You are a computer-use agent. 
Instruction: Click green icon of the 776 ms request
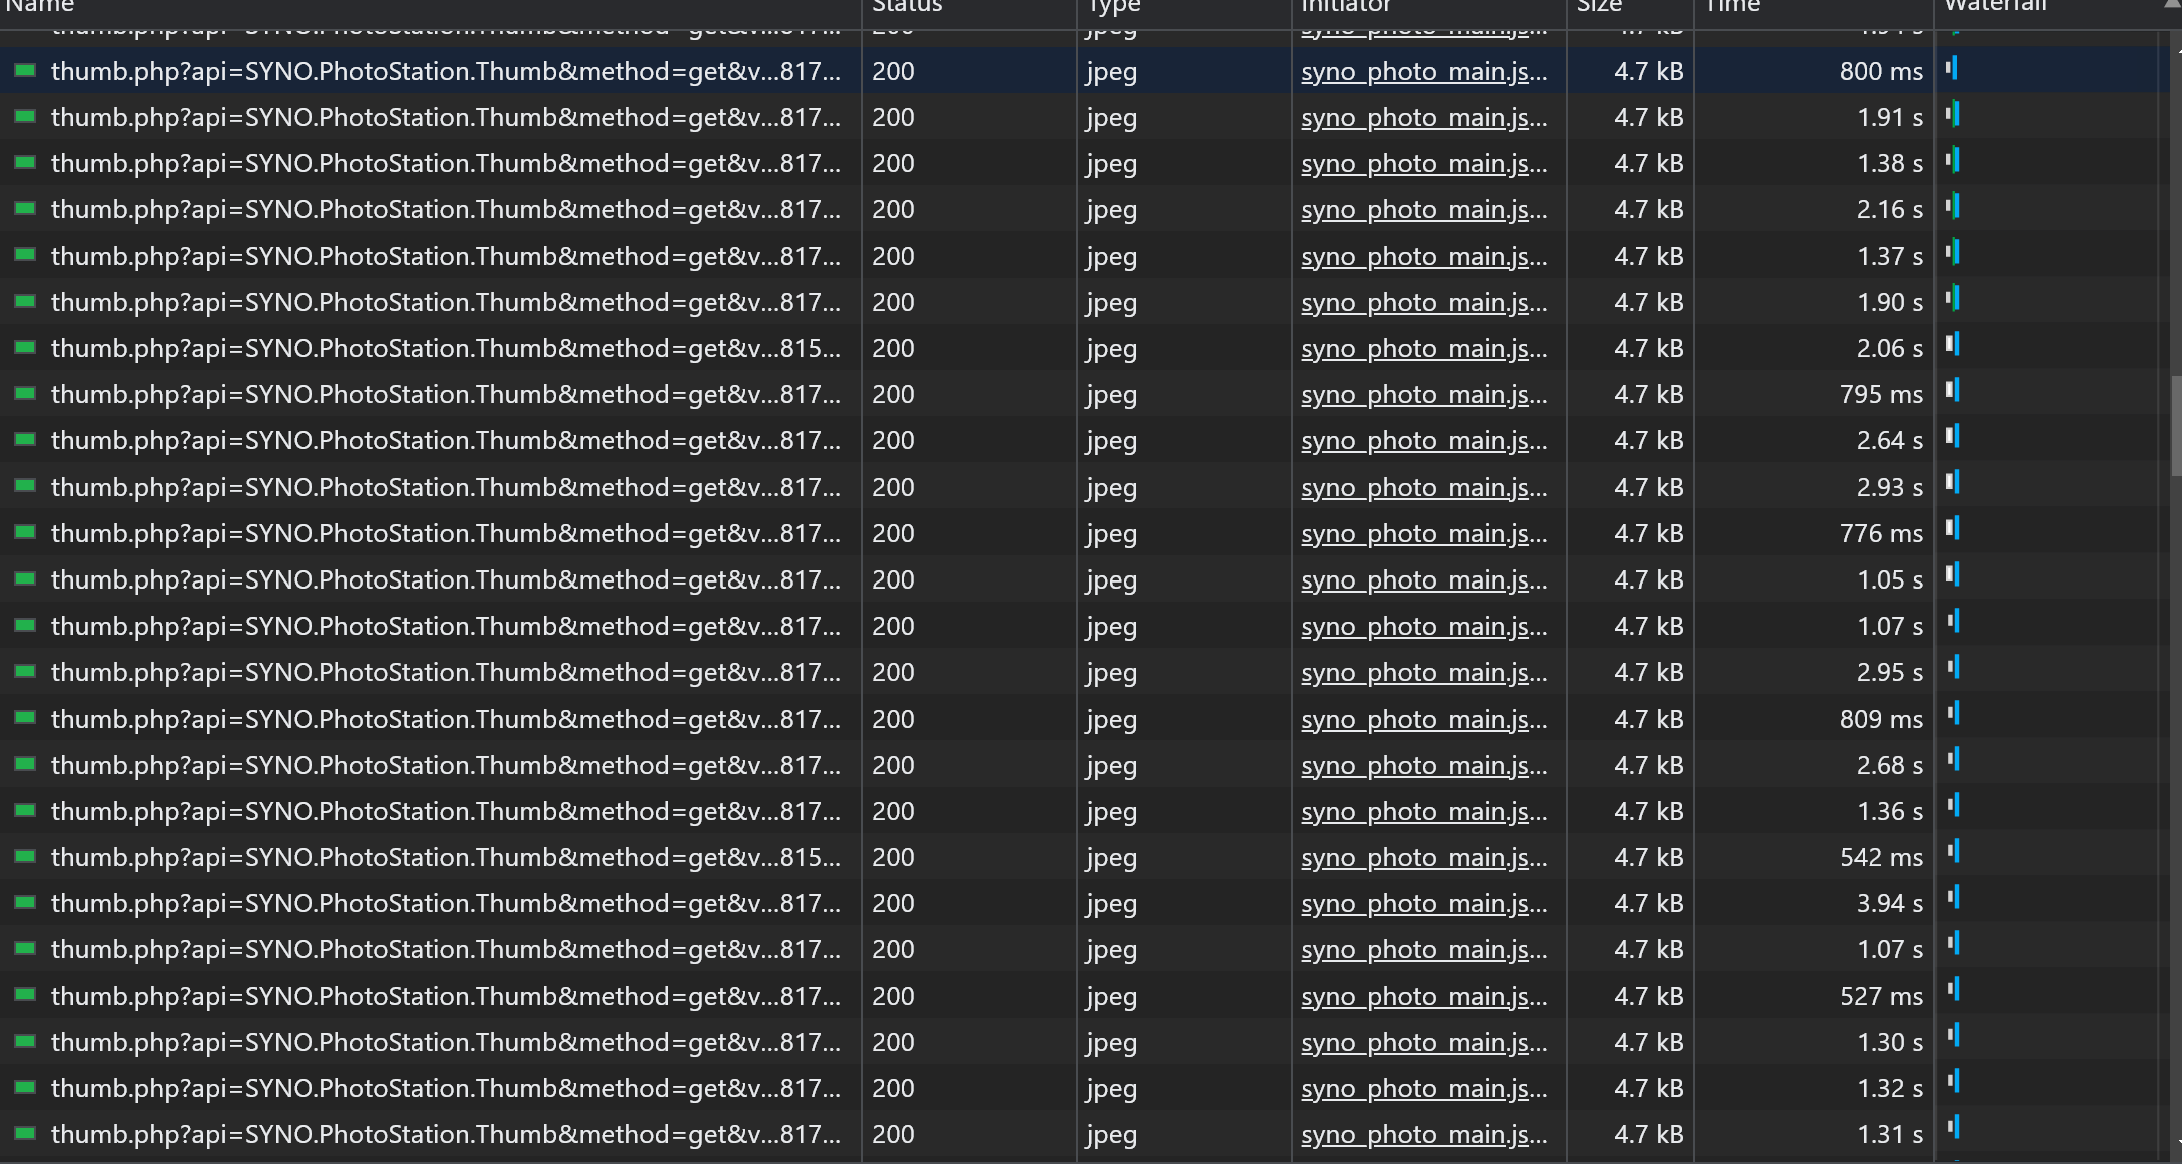[x=25, y=533]
